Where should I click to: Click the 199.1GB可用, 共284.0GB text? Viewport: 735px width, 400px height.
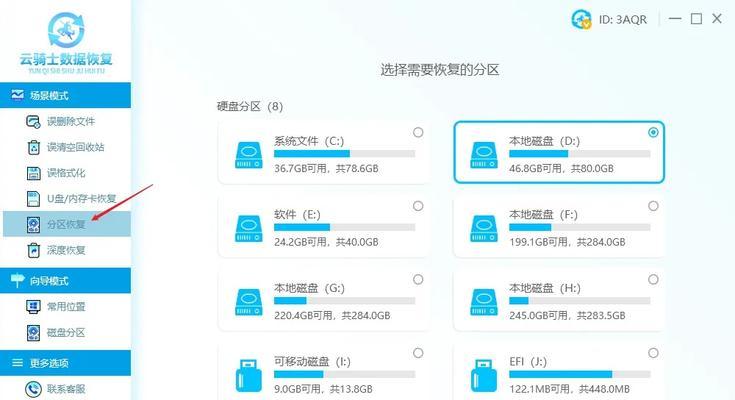(567, 242)
